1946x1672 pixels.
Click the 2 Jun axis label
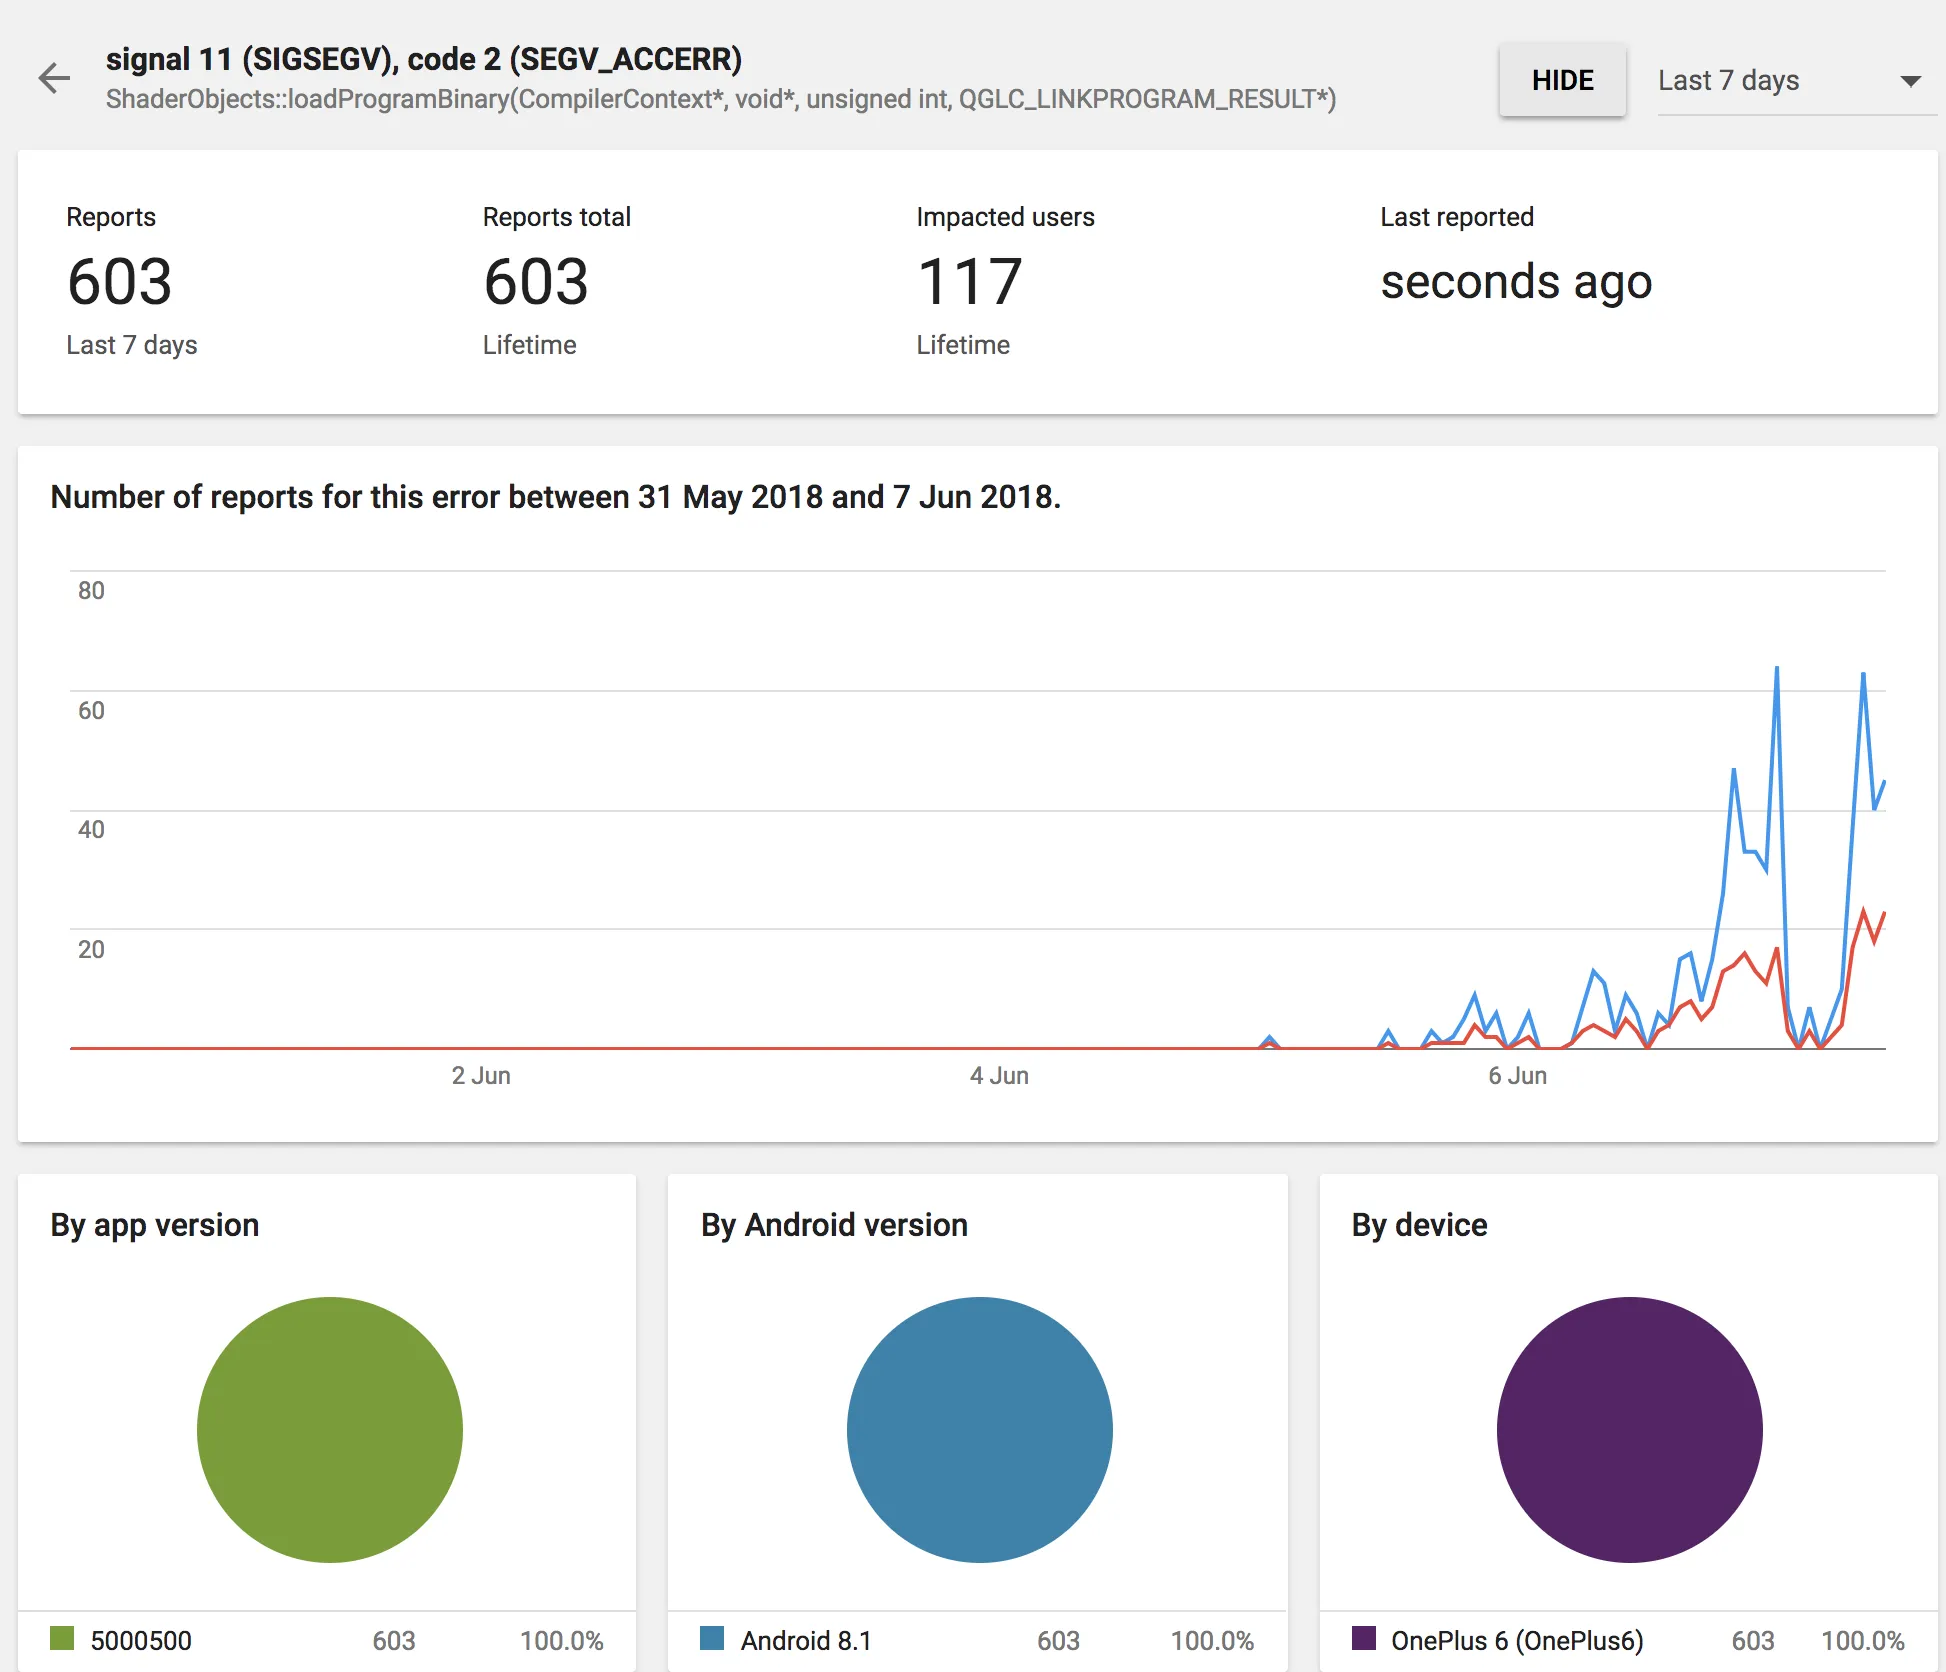coord(481,1076)
